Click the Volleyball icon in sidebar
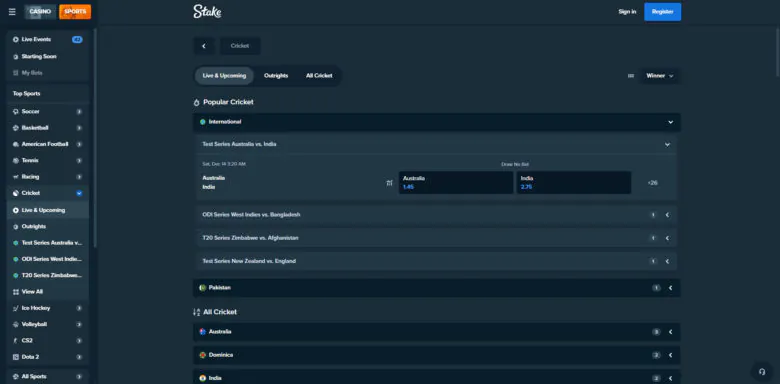Viewport: 780px width, 384px height. [15, 324]
